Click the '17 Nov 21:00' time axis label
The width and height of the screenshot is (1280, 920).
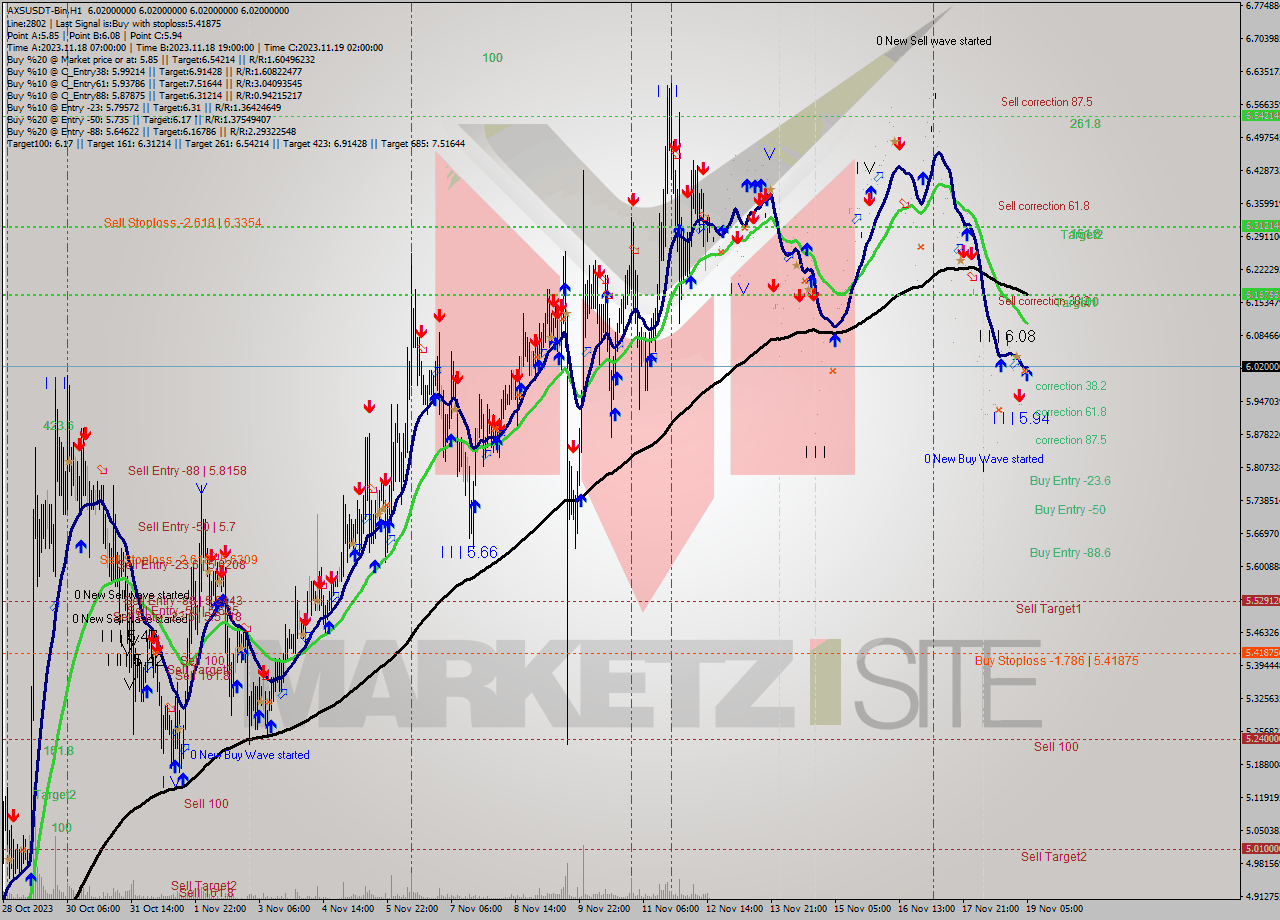pyautogui.click(x=990, y=909)
